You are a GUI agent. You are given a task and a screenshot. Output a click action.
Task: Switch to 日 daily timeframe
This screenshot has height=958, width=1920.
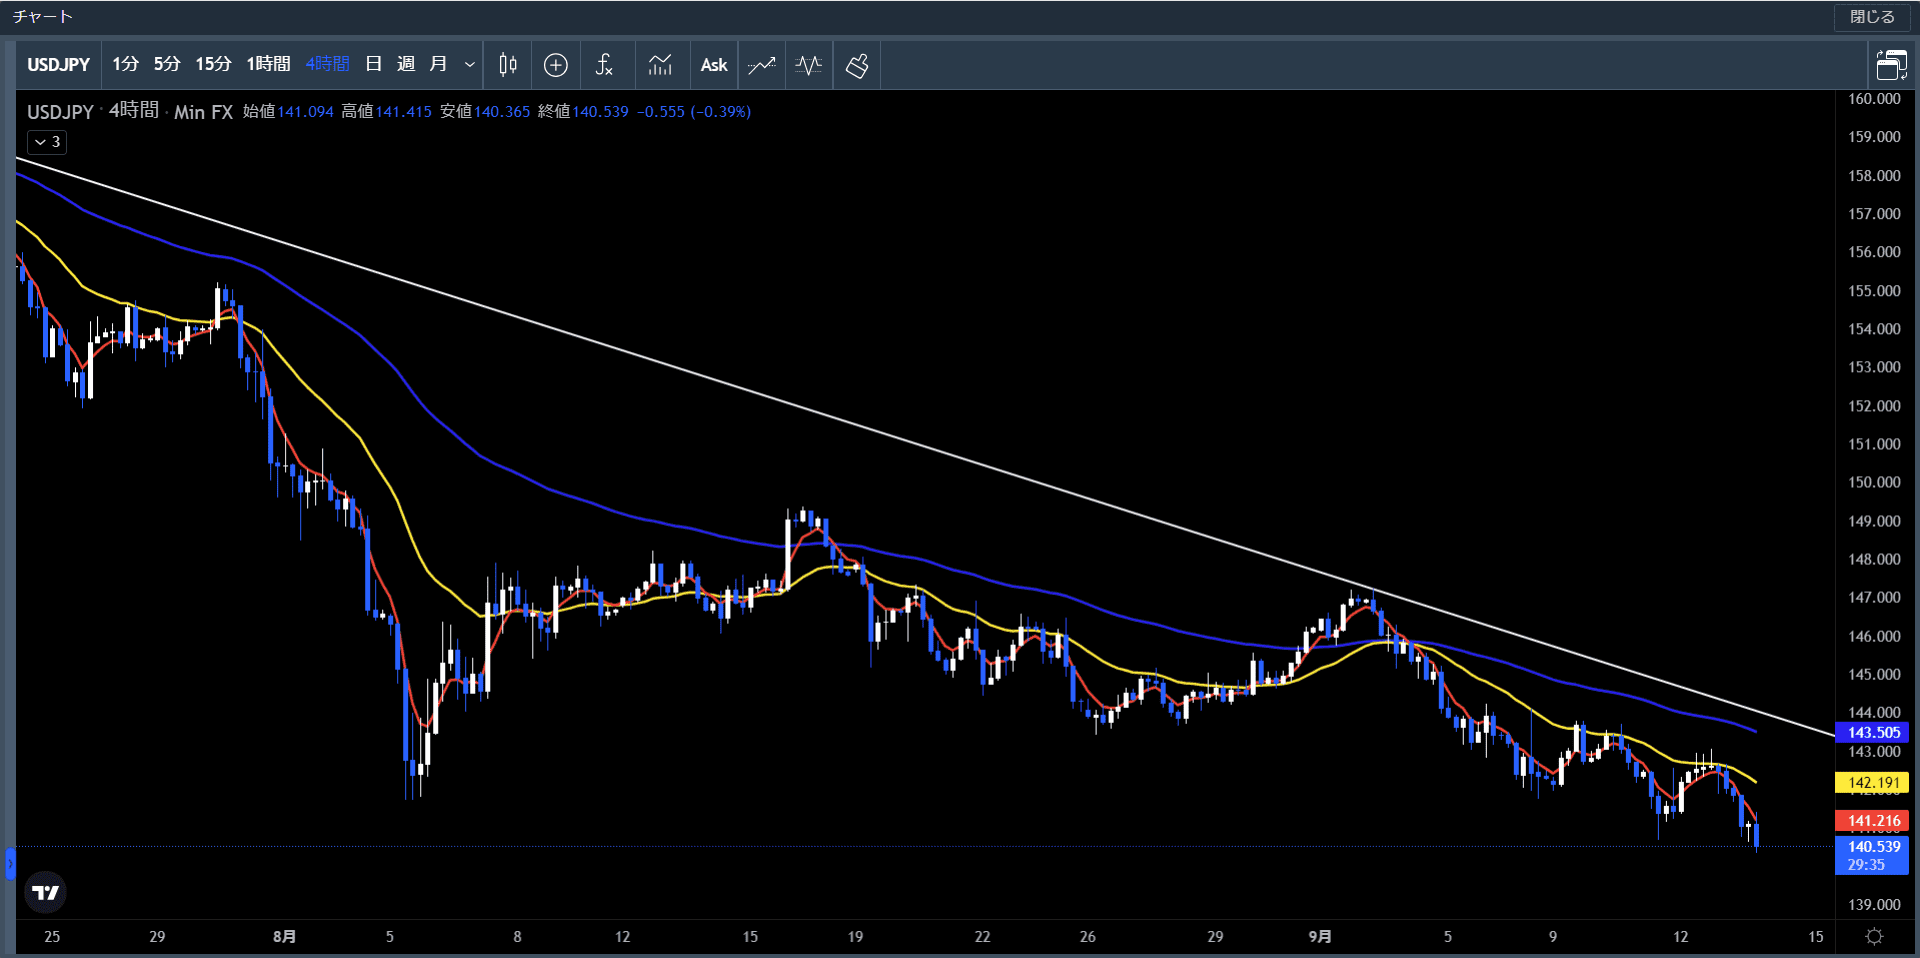coord(374,64)
